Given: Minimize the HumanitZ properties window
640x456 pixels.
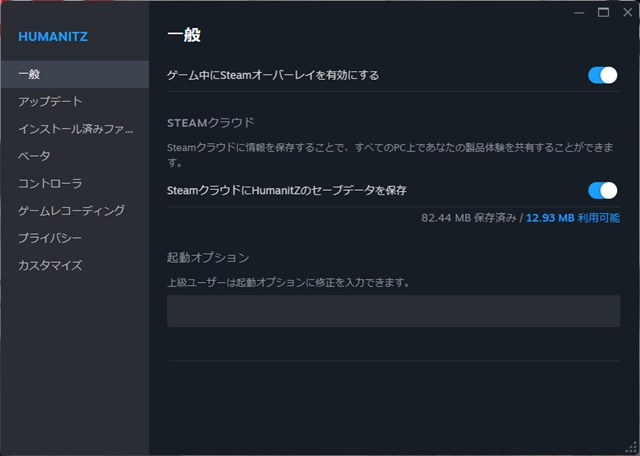Looking at the screenshot, I should pos(580,12).
